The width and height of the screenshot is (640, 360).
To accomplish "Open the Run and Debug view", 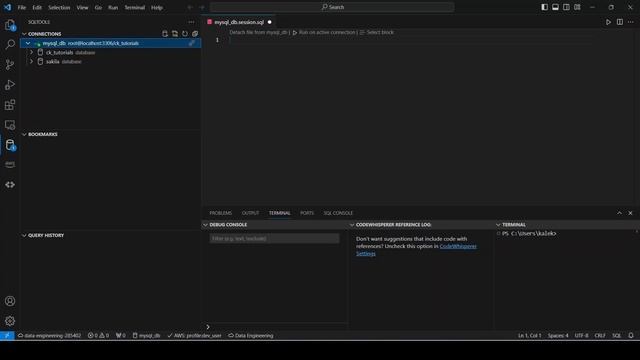I will click(x=10, y=84).
